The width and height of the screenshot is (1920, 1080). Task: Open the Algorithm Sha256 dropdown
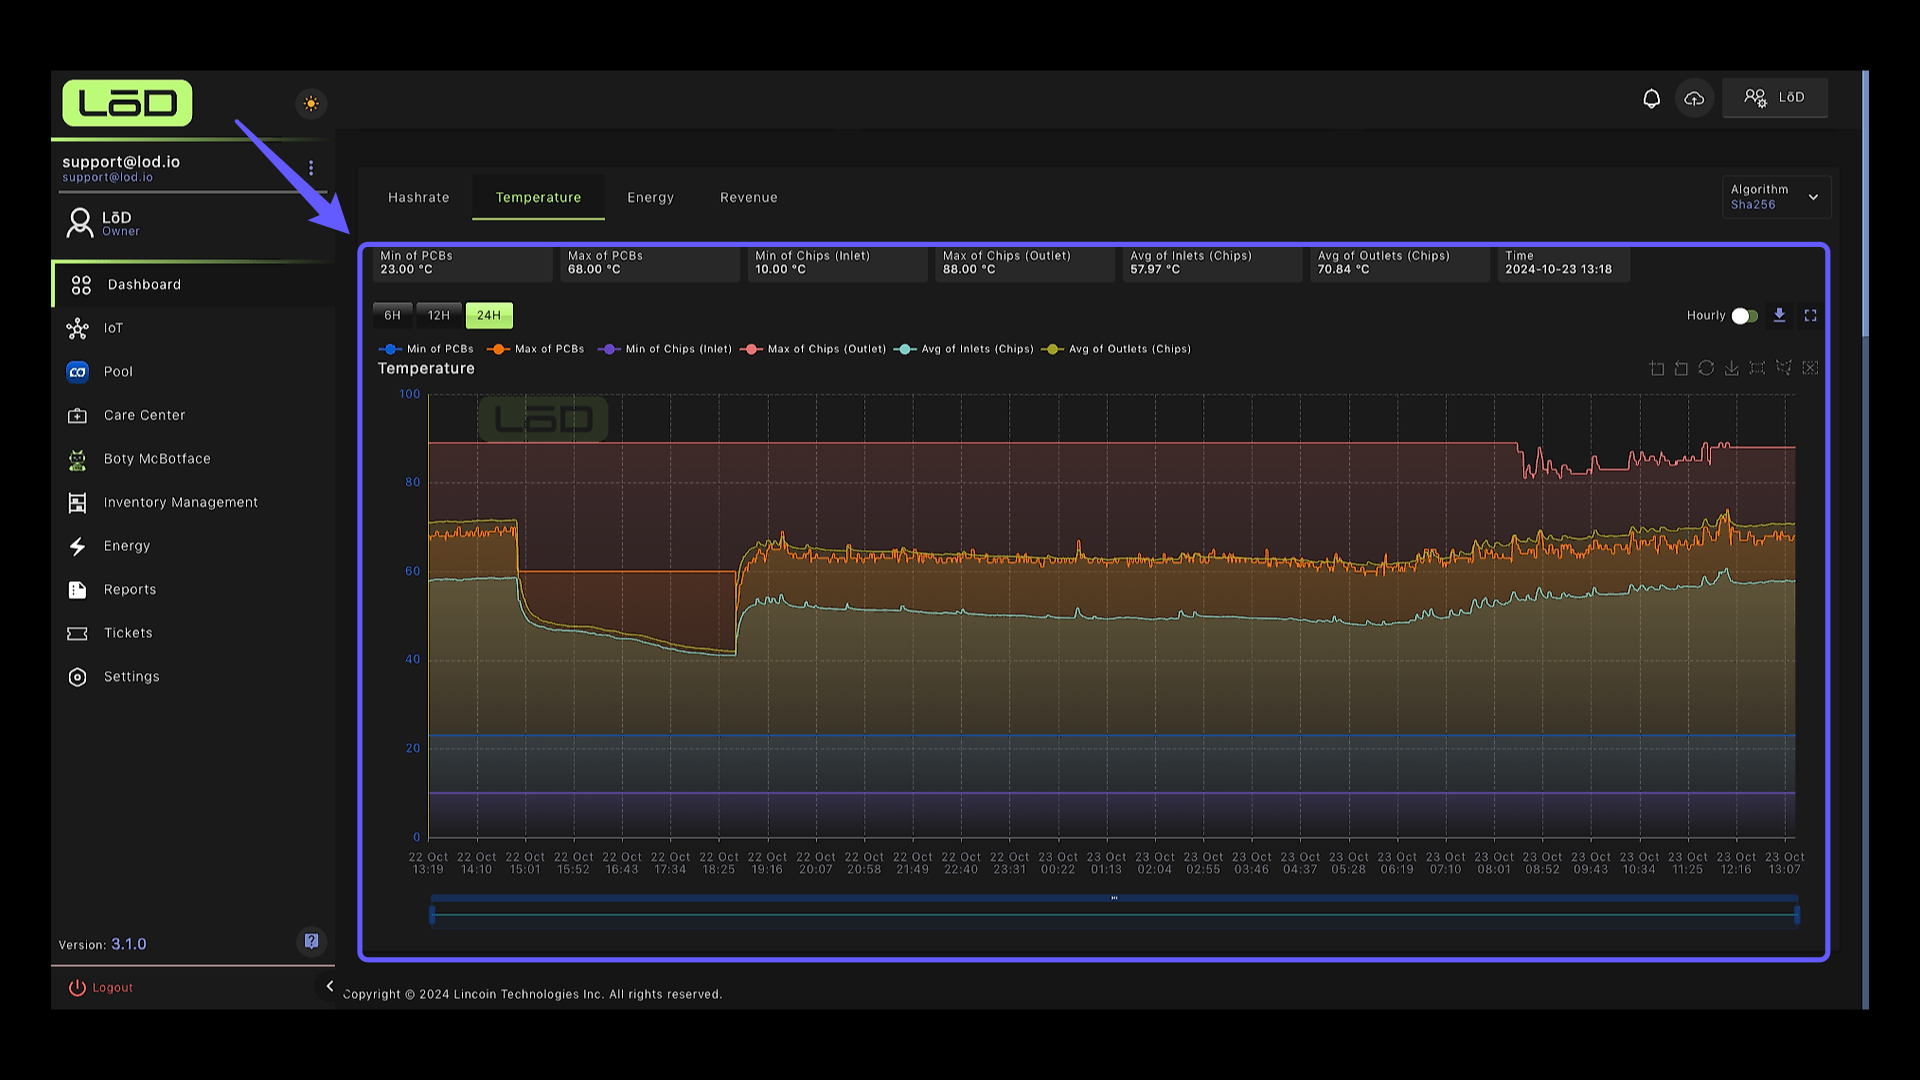pyautogui.click(x=1776, y=197)
